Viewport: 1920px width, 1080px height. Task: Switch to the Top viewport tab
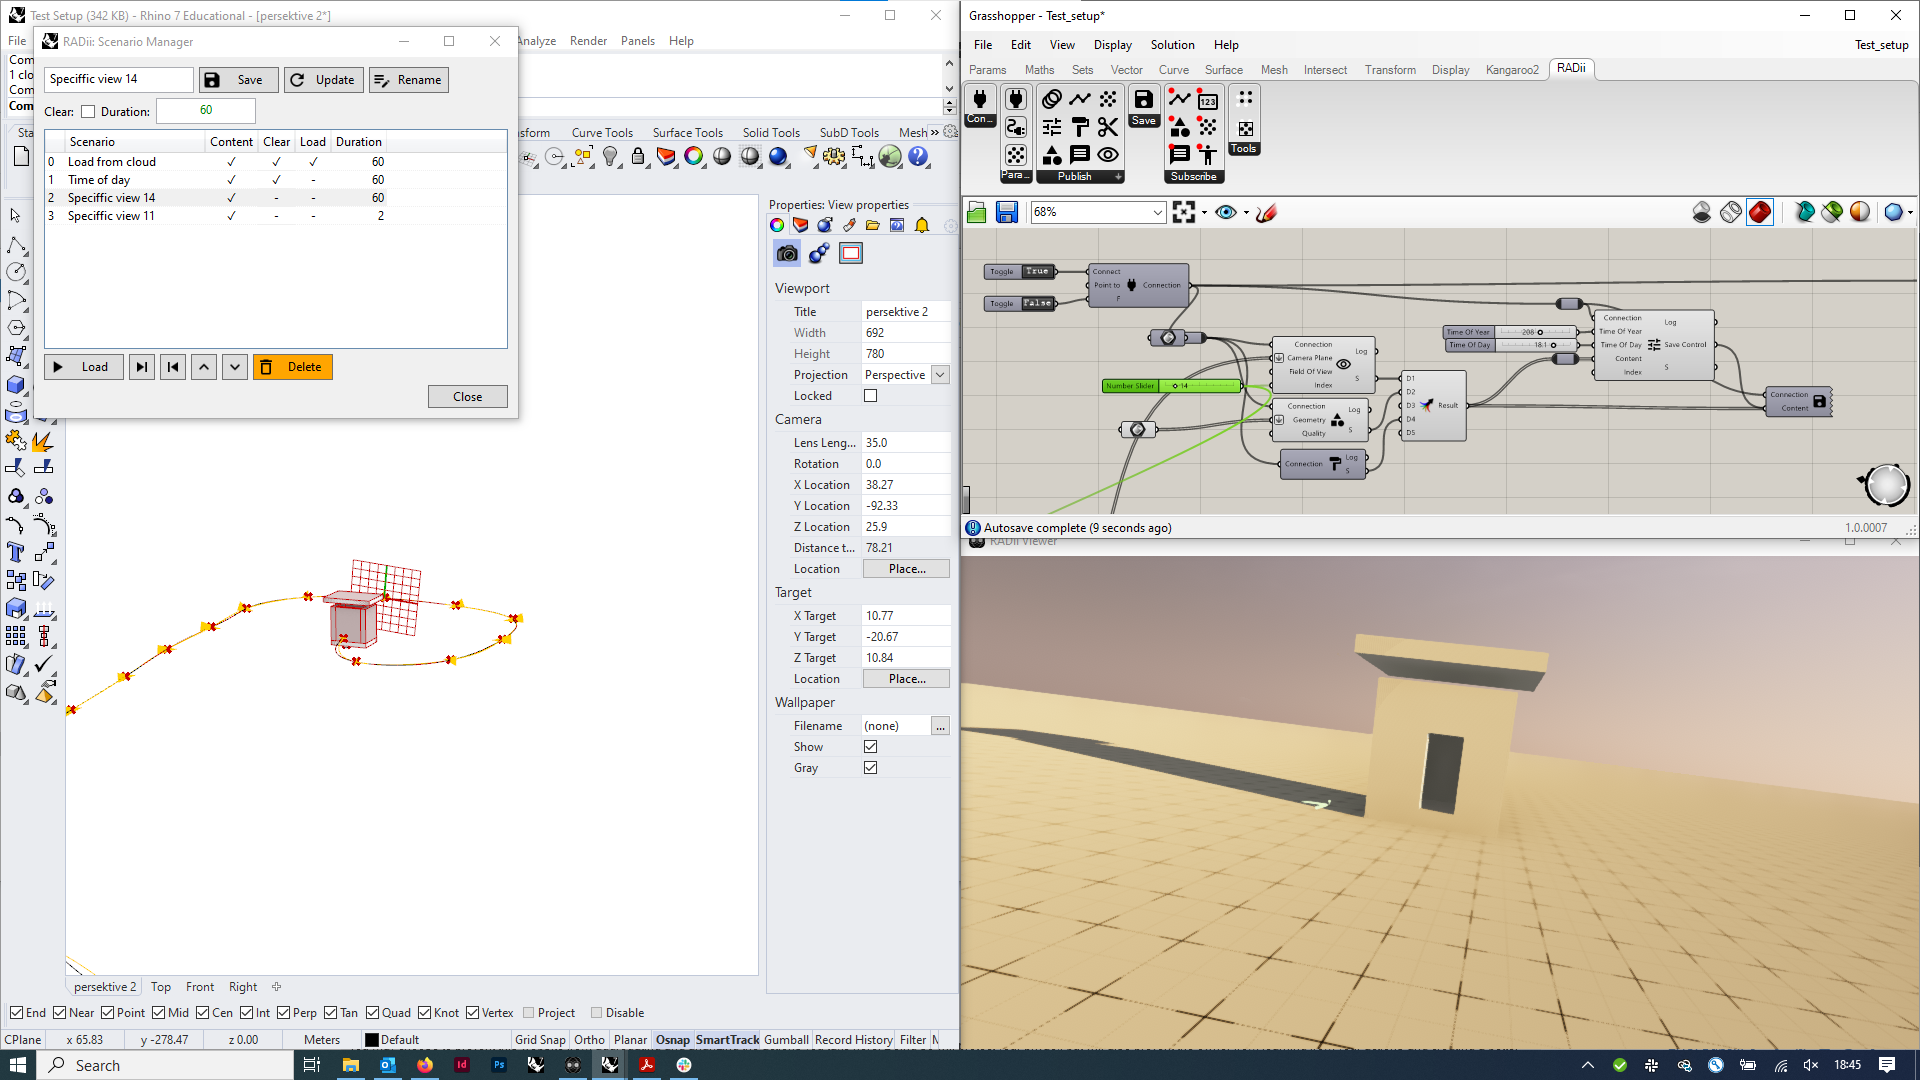tap(161, 987)
